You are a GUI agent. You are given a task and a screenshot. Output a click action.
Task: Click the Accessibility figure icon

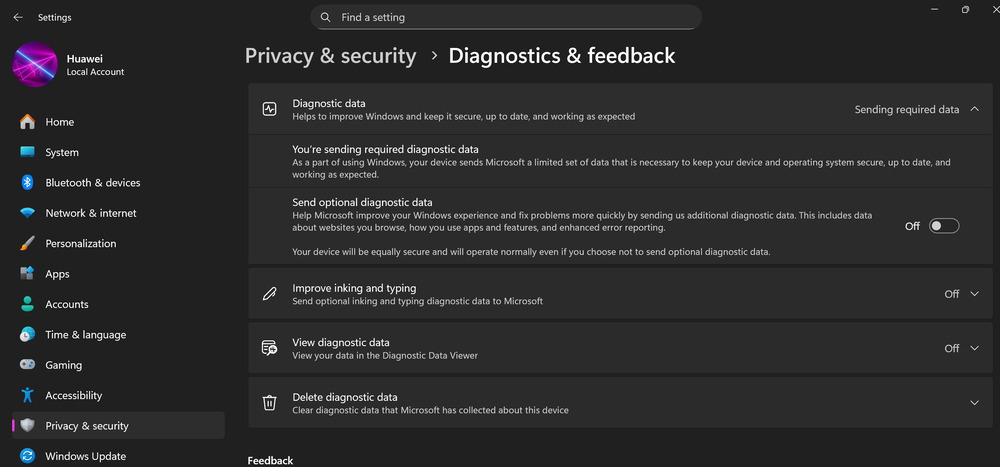(x=27, y=395)
